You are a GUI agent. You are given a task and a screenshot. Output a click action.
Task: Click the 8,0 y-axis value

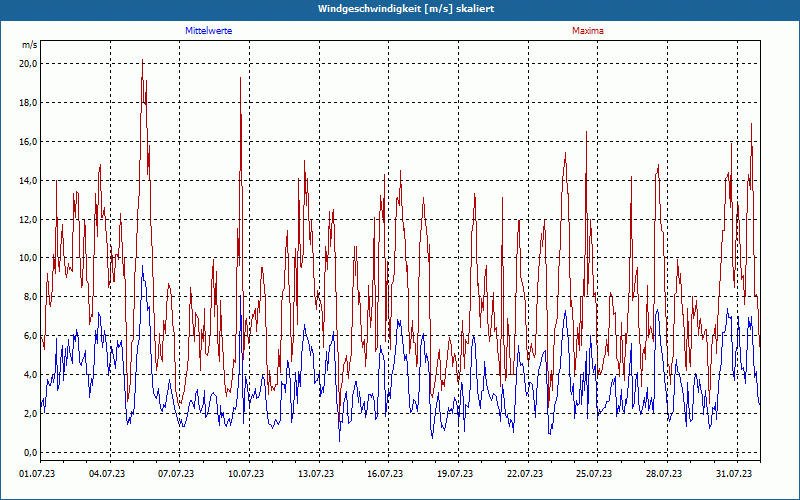click(x=31, y=296)
